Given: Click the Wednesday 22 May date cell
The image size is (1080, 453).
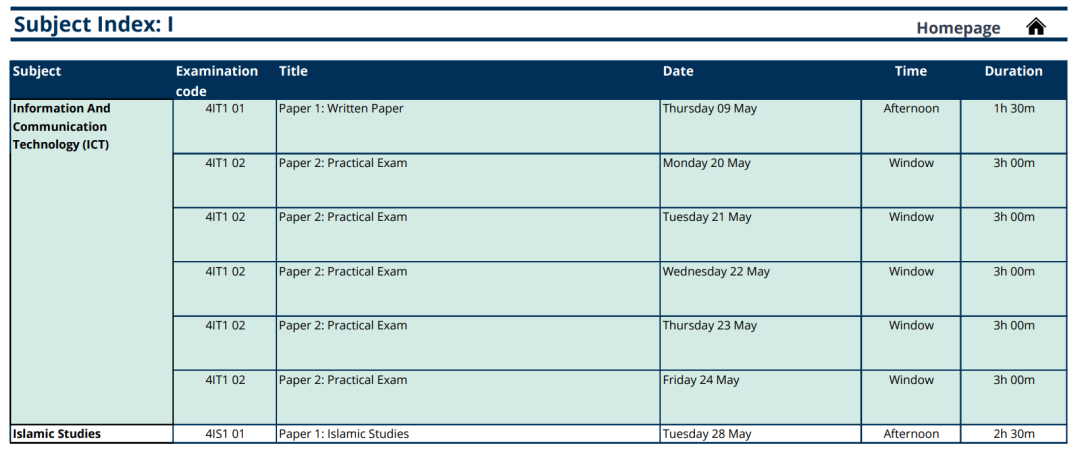Looking at the screenshot, I should 760,289.
